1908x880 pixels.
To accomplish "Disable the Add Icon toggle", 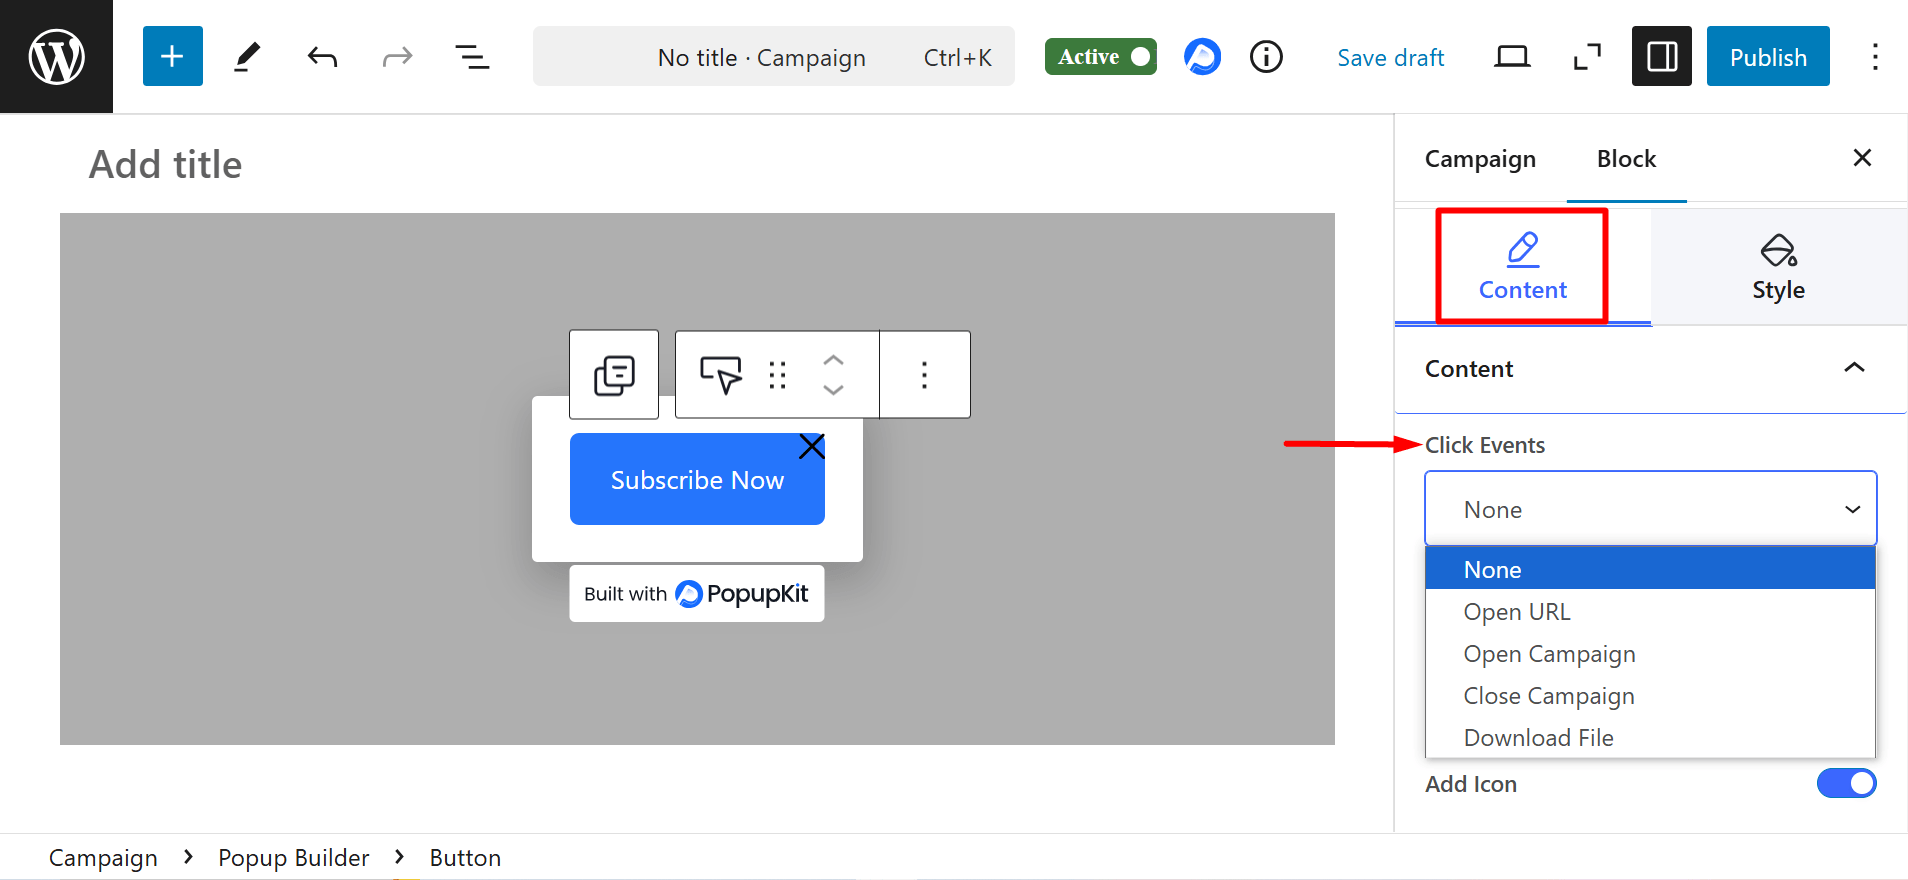I will pyautogui.click(x=1846, y=783).
